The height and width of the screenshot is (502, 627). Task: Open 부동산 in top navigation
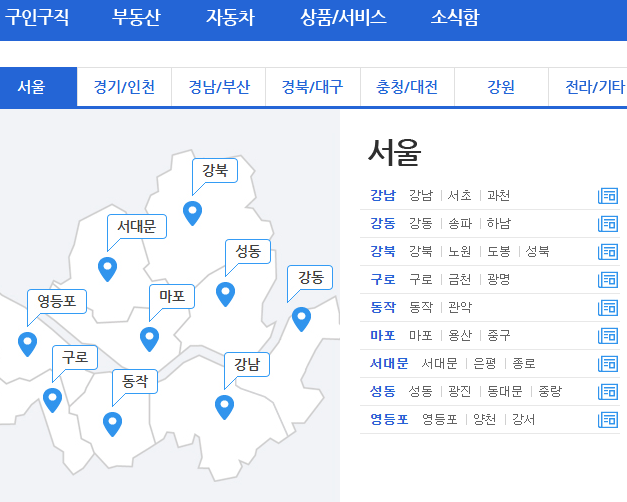click(136, 18)
